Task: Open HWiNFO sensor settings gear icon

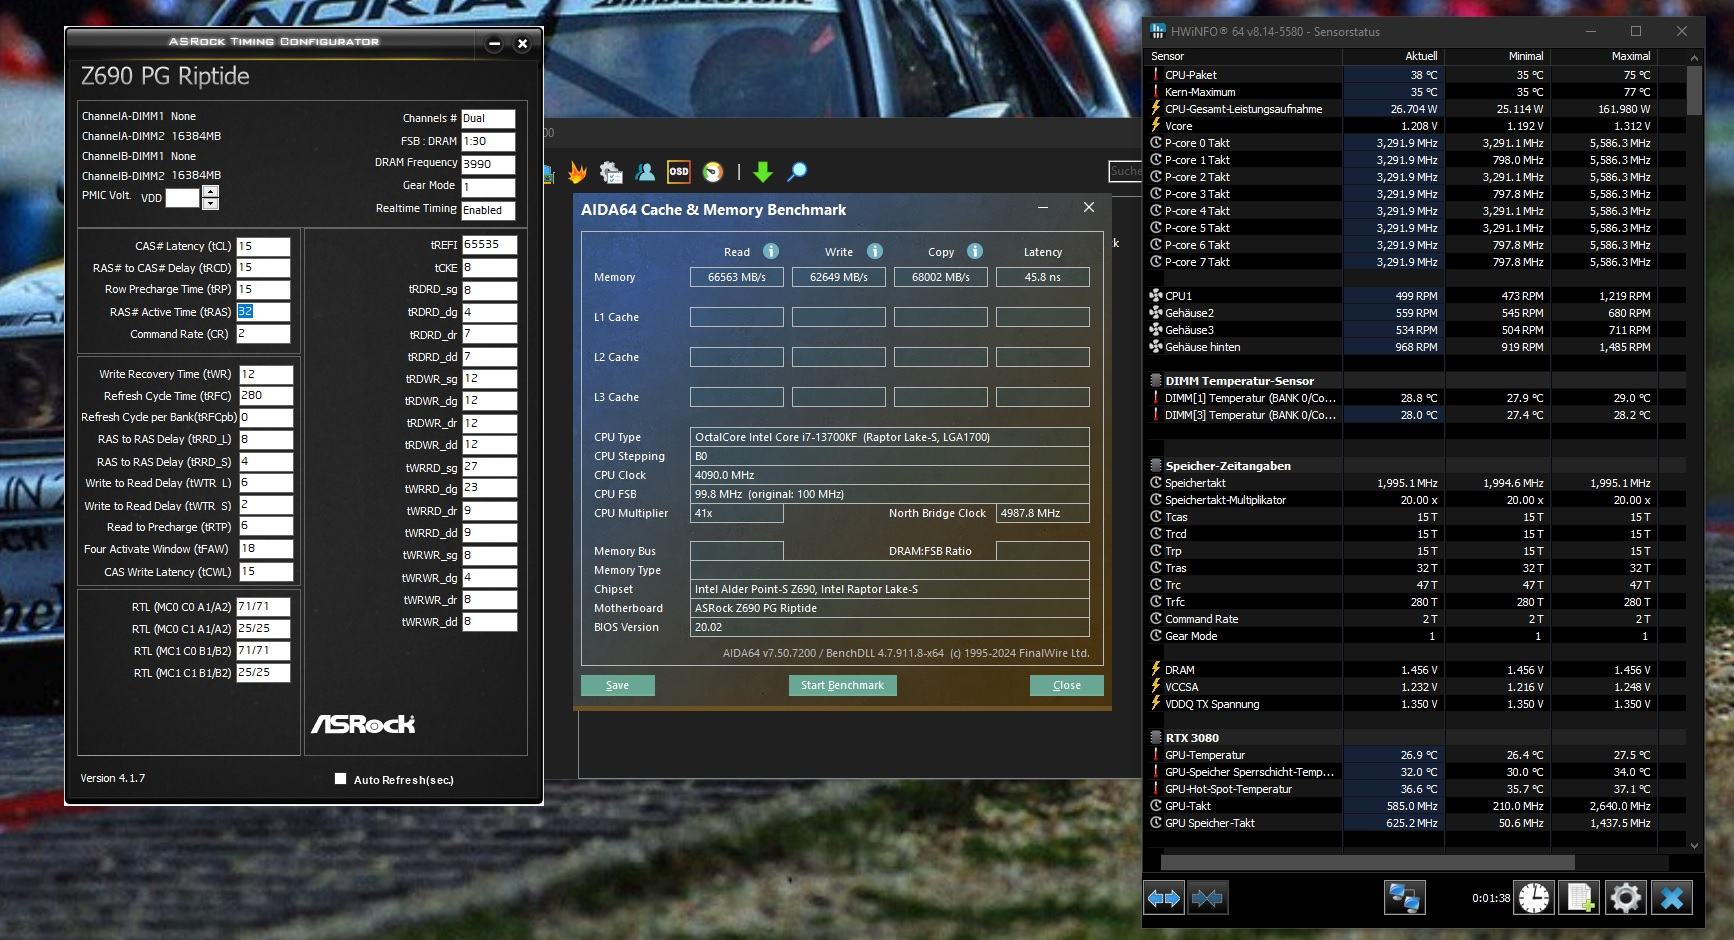Action: pos(1626,898)
